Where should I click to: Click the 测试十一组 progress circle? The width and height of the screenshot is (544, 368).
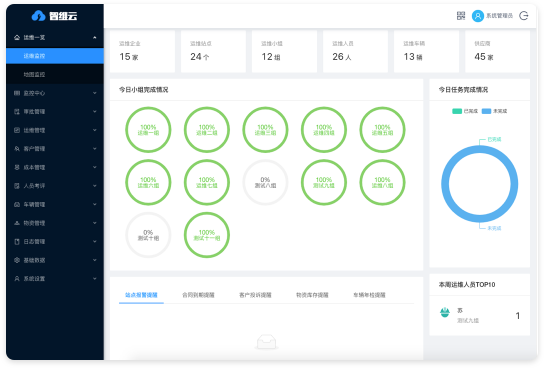coord(207,235)
